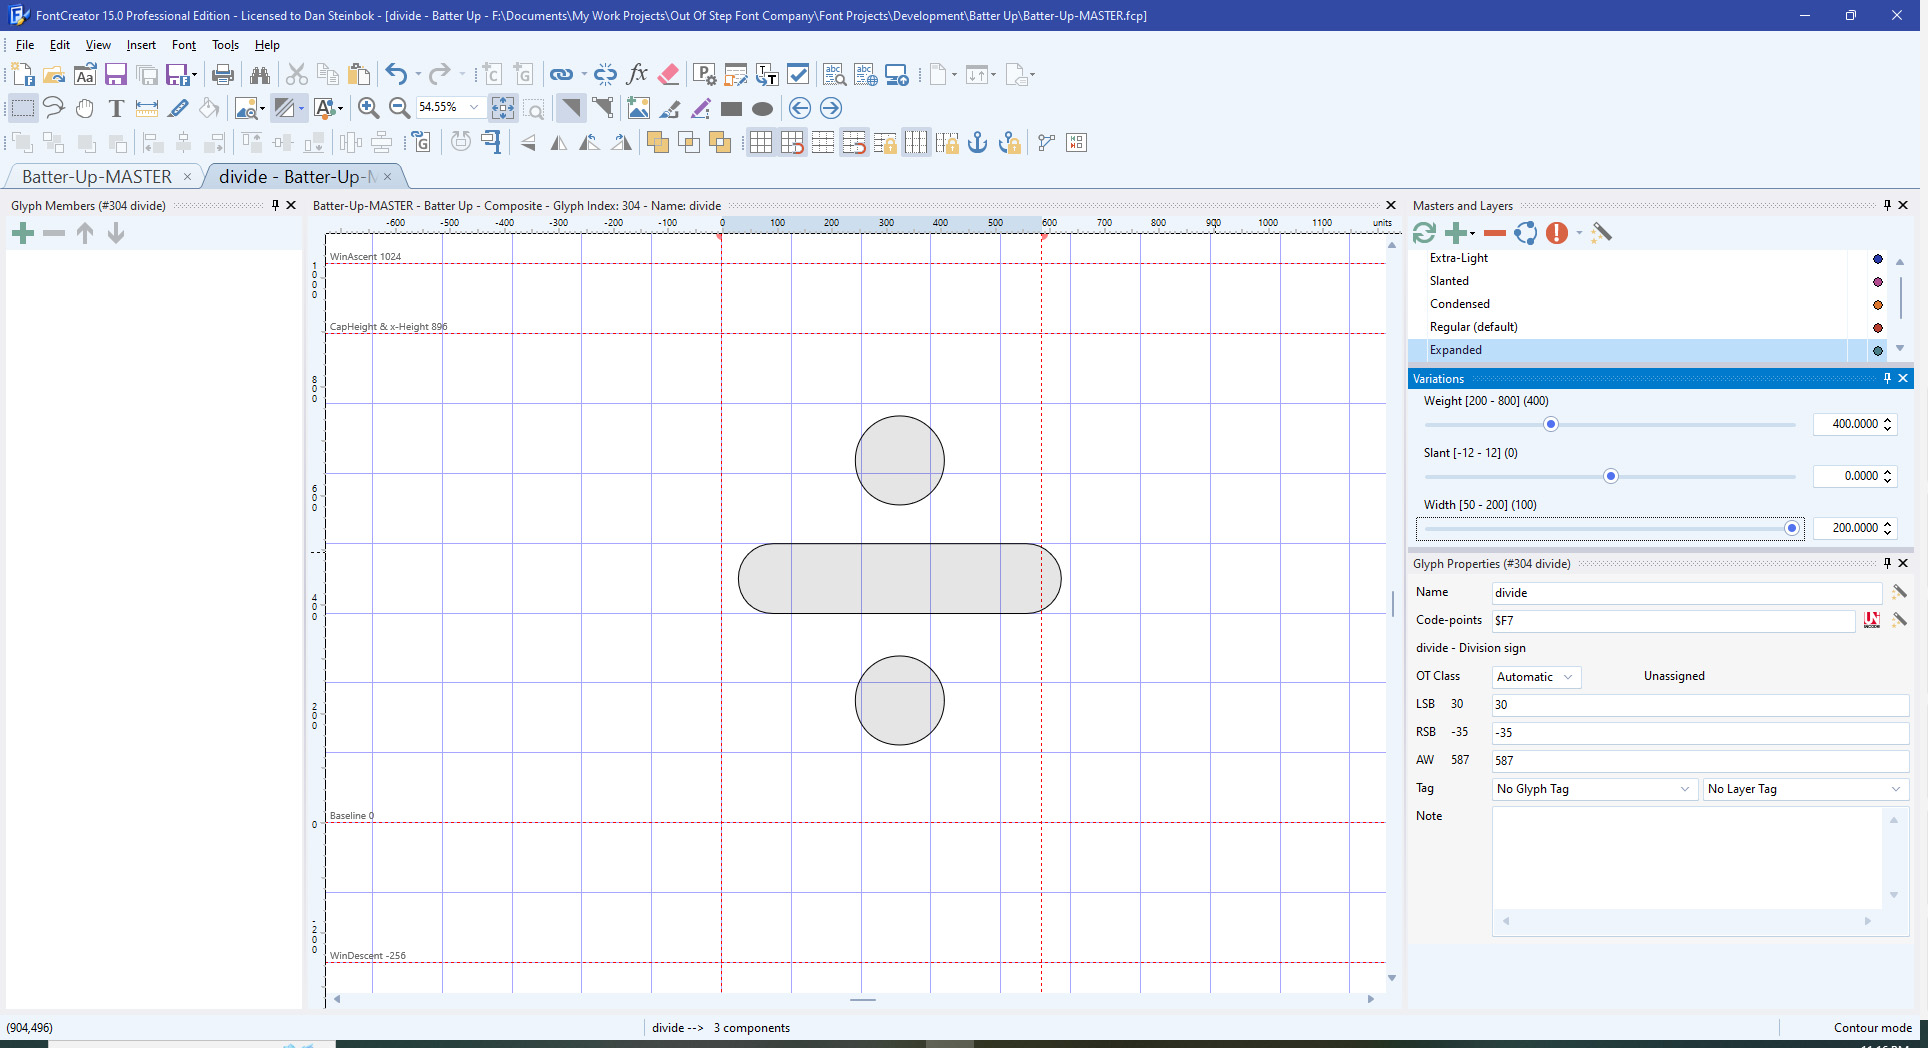Open the binoculars Find tool

[260, 75]
